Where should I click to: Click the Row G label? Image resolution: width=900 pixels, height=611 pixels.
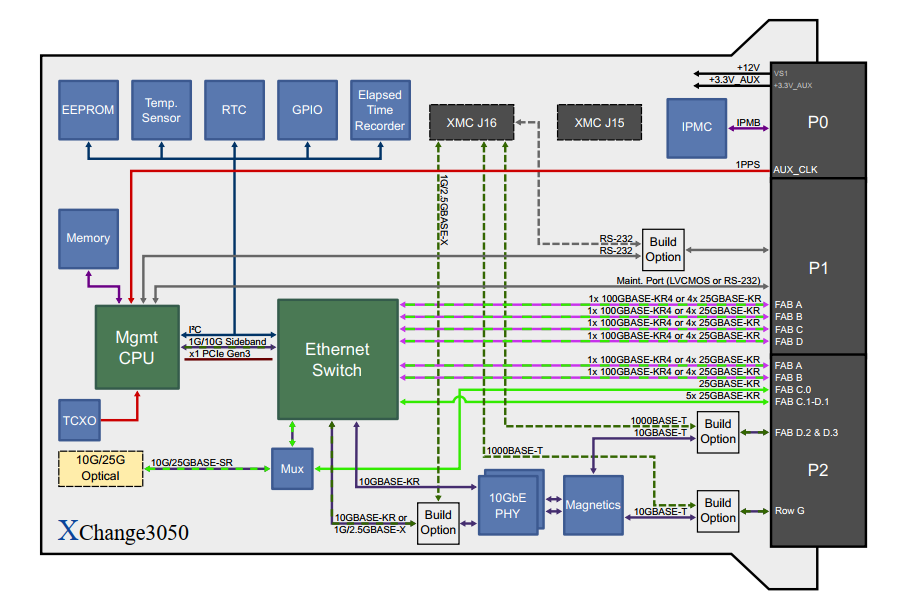tap(790, 511)
